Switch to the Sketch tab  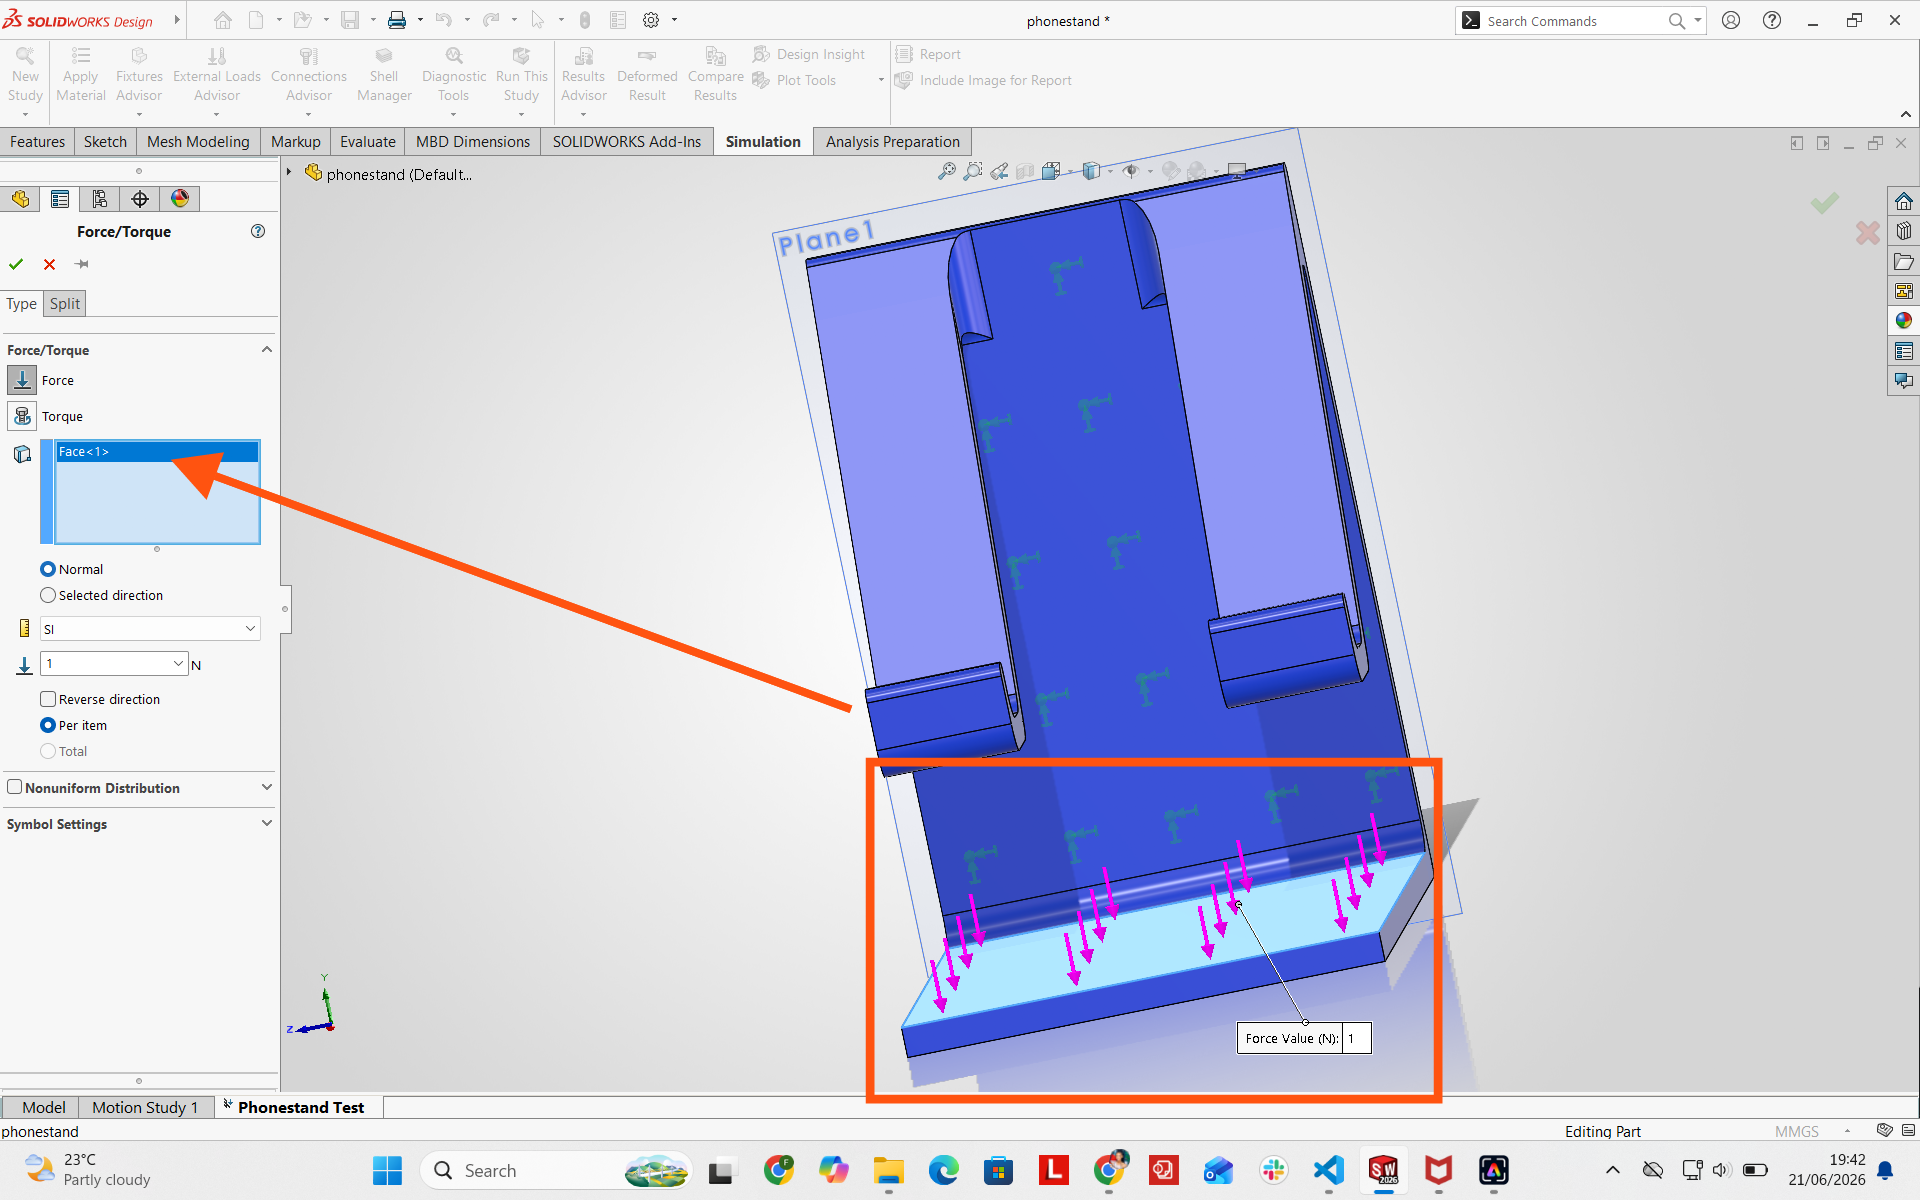point(105,142)
